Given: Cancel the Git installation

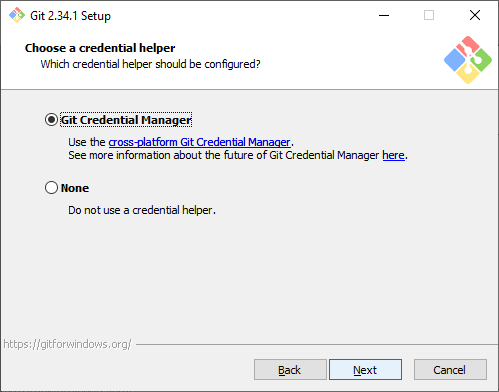Looking at the screenshot, I should click(450, 370).
